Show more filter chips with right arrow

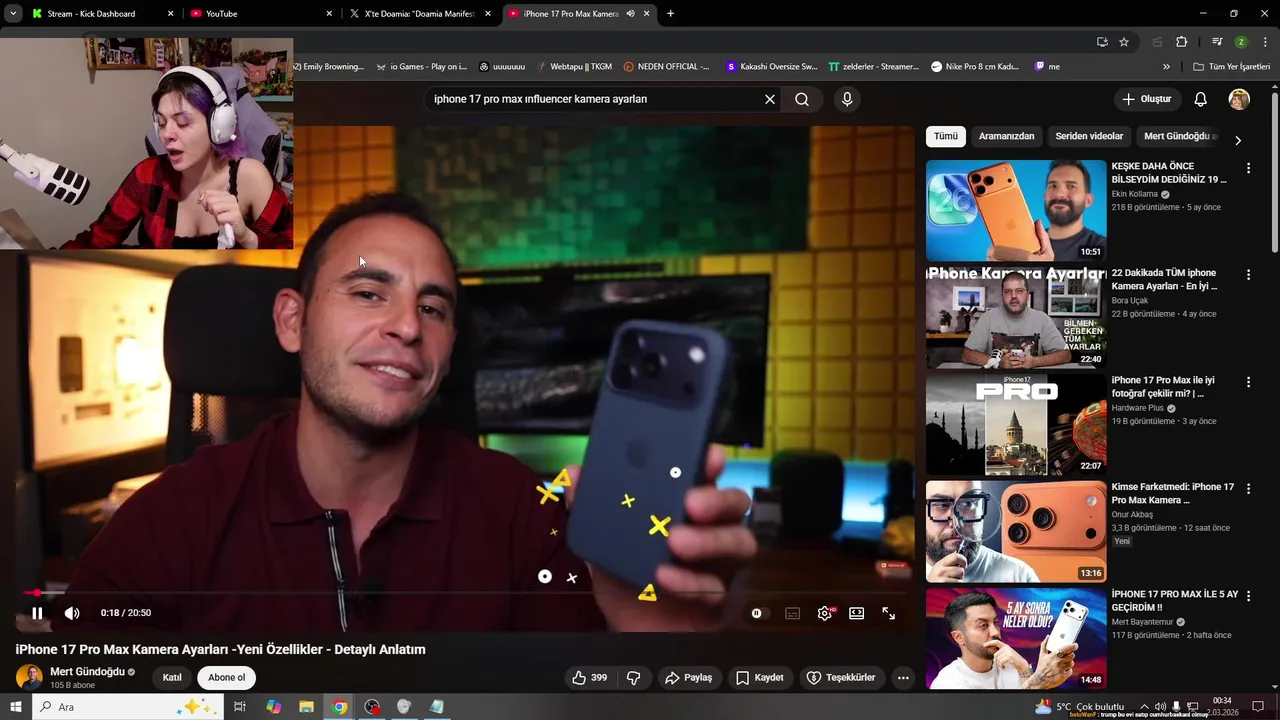[1238, 140]
